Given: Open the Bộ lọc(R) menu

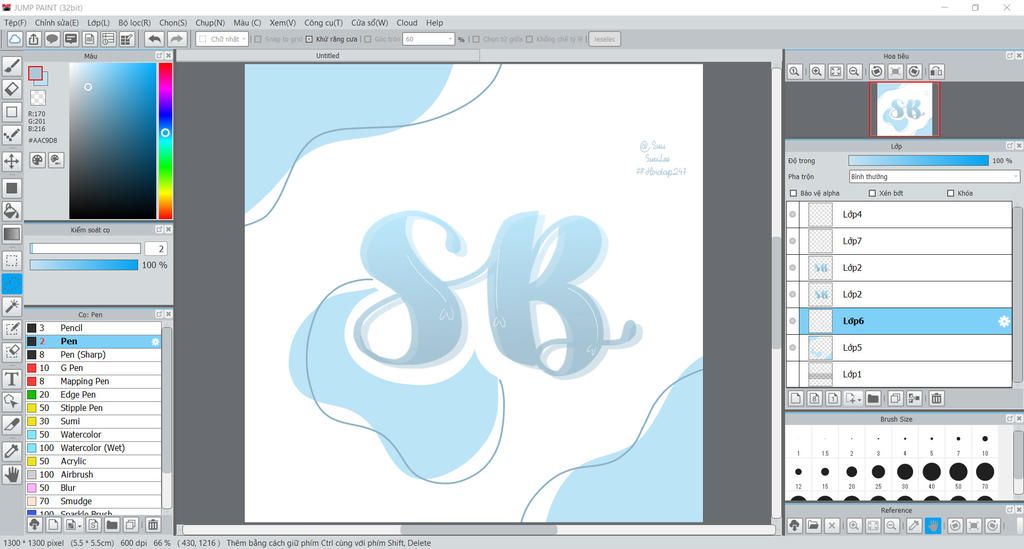Looking at the screenshot, I should 135,23.
